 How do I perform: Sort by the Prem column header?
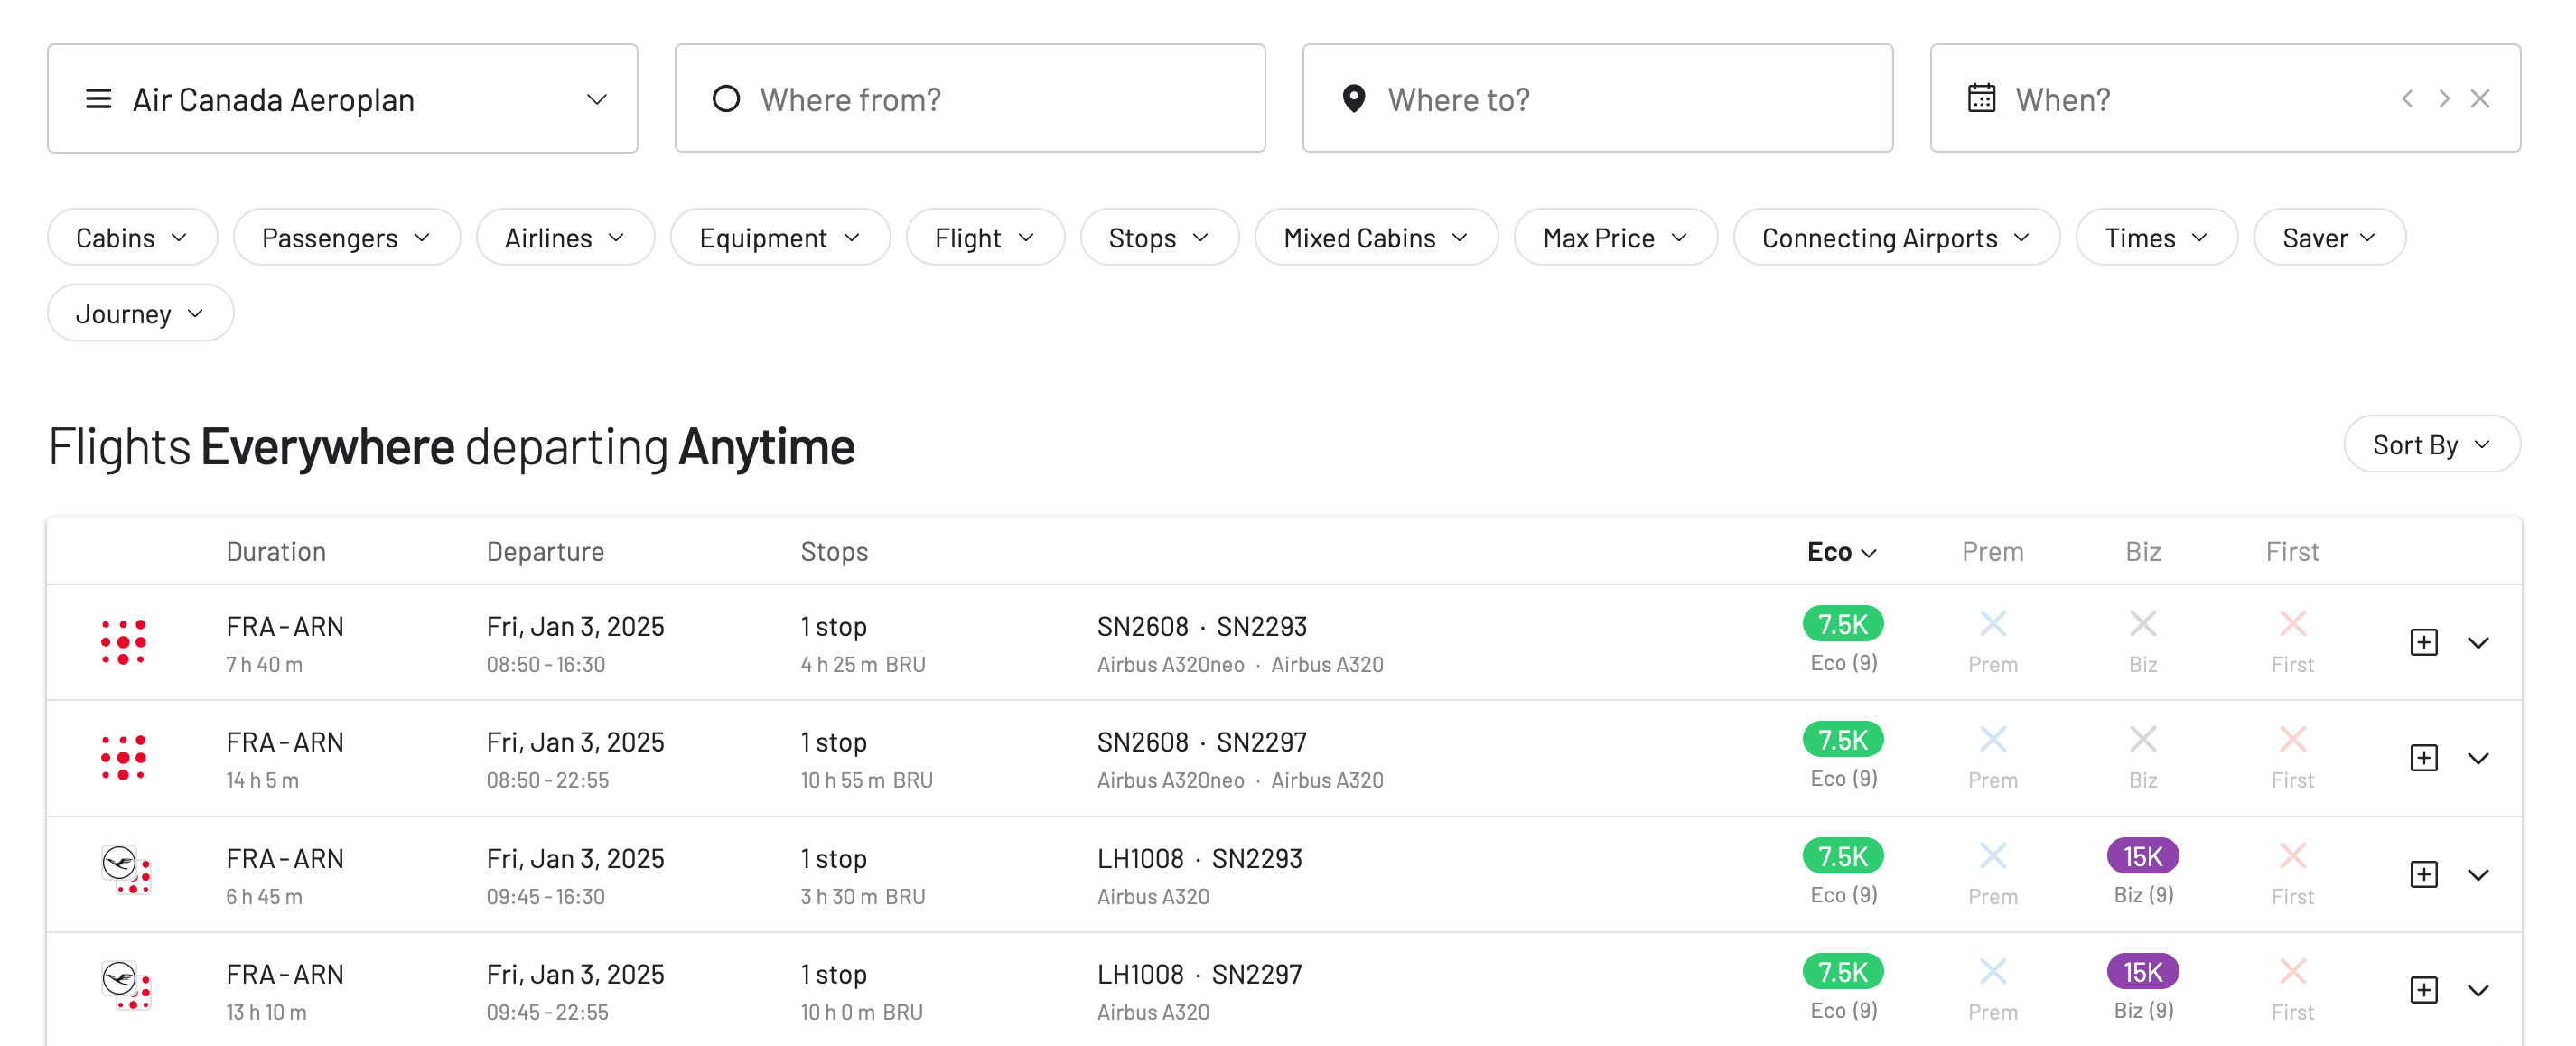click(1992, 551)
